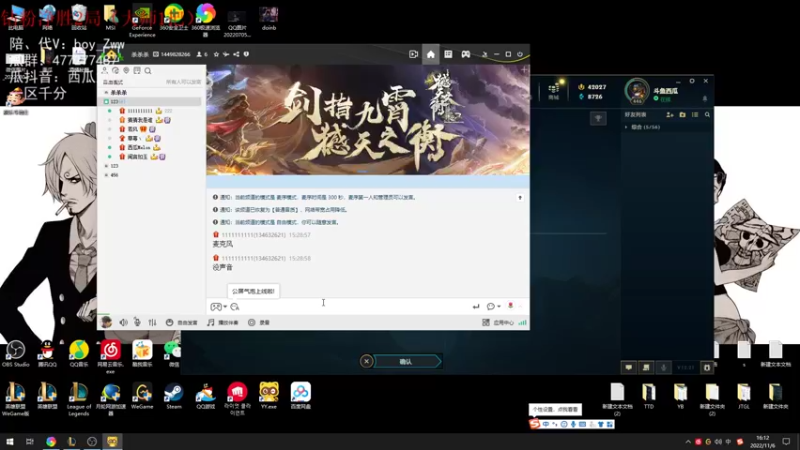Click the location pin icon in YY sidebar
The width and height of the screenshot is (800, 450).
[126, 70]
